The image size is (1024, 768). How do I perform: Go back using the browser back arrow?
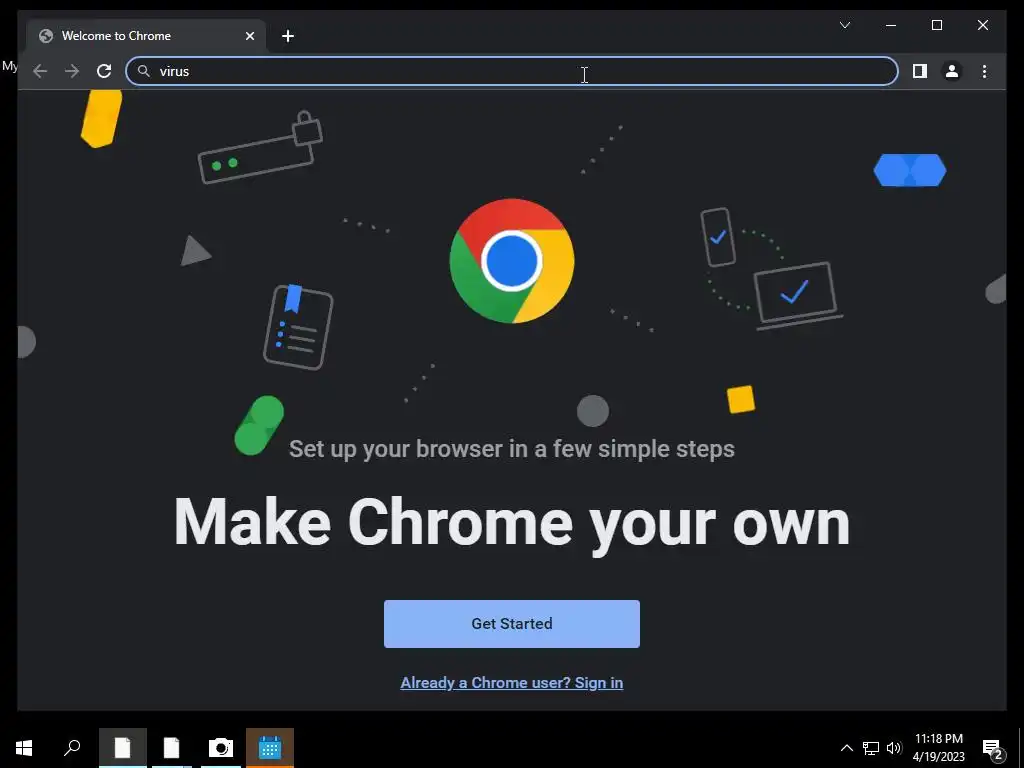[40, 71]
